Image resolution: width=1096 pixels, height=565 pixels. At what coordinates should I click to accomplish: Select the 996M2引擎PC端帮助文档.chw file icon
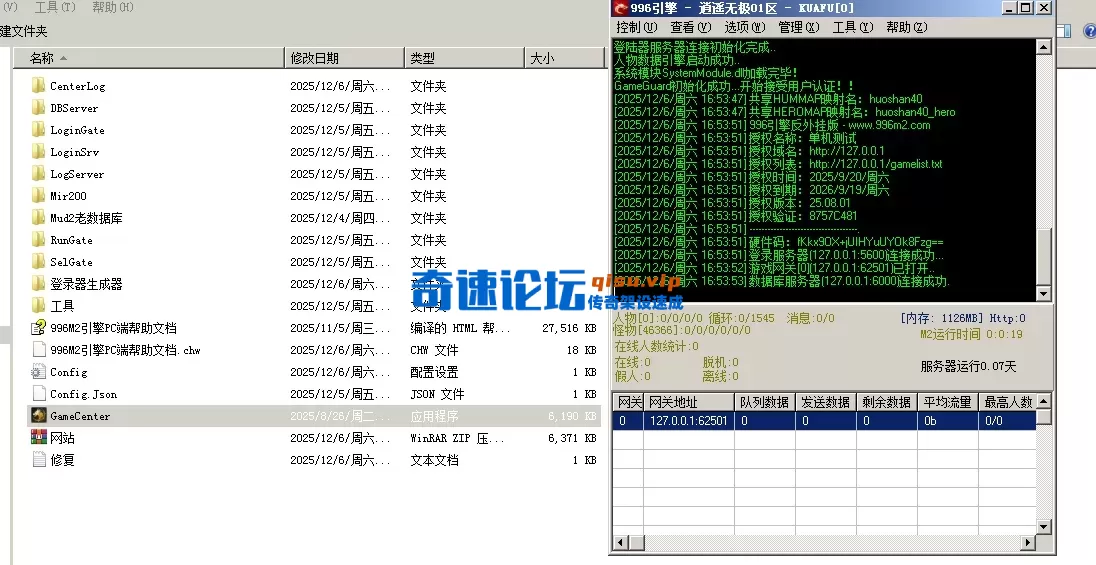click(x=38, y=350)
